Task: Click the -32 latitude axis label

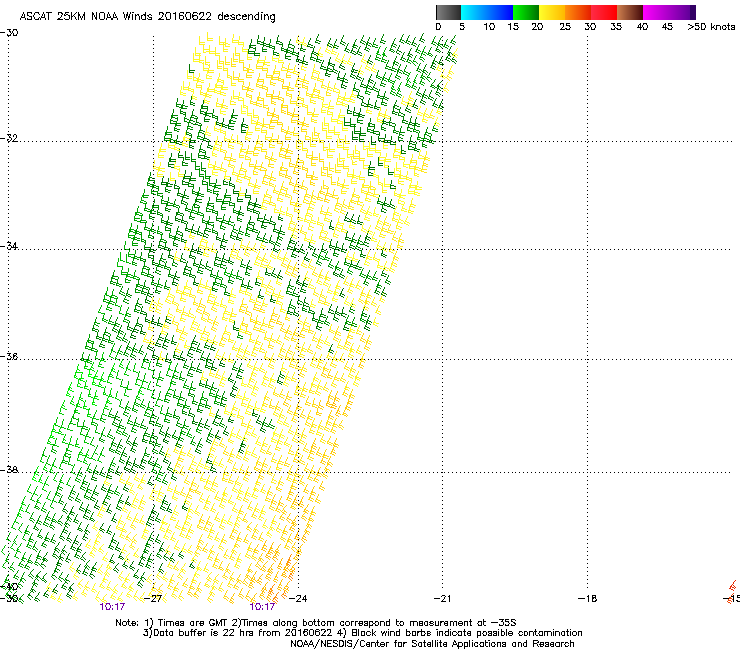Action: pos(9,138)
